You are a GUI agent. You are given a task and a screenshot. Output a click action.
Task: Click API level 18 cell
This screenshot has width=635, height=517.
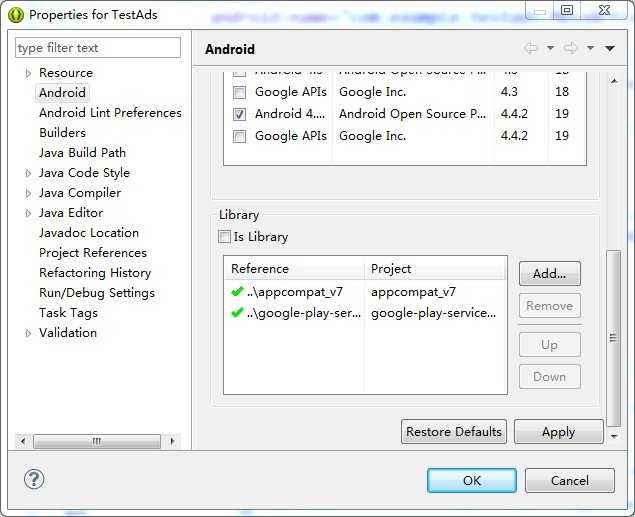[562, 92]
